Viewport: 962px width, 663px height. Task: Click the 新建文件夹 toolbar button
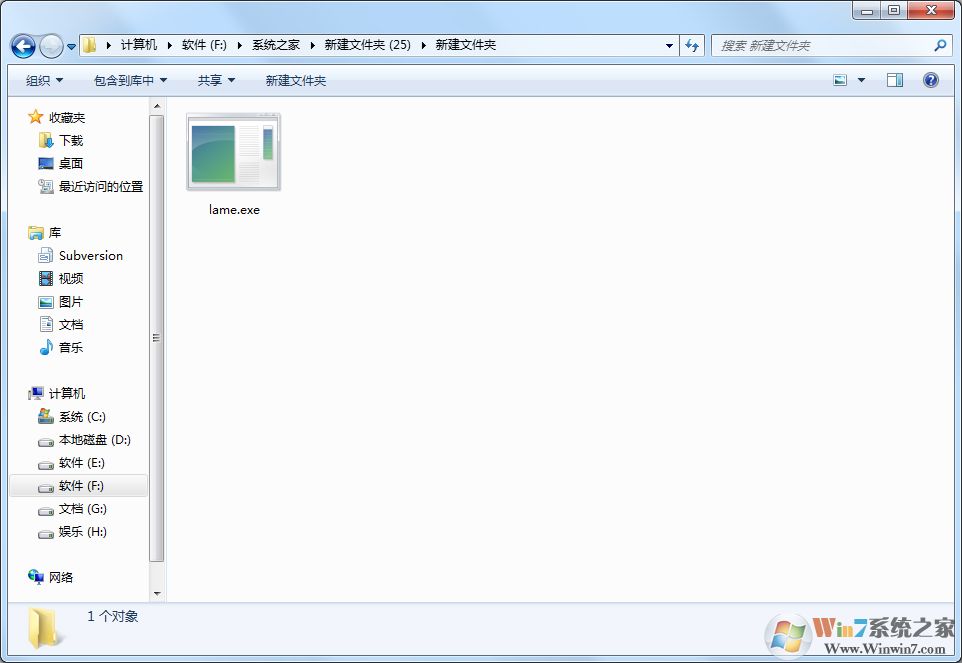295,80
